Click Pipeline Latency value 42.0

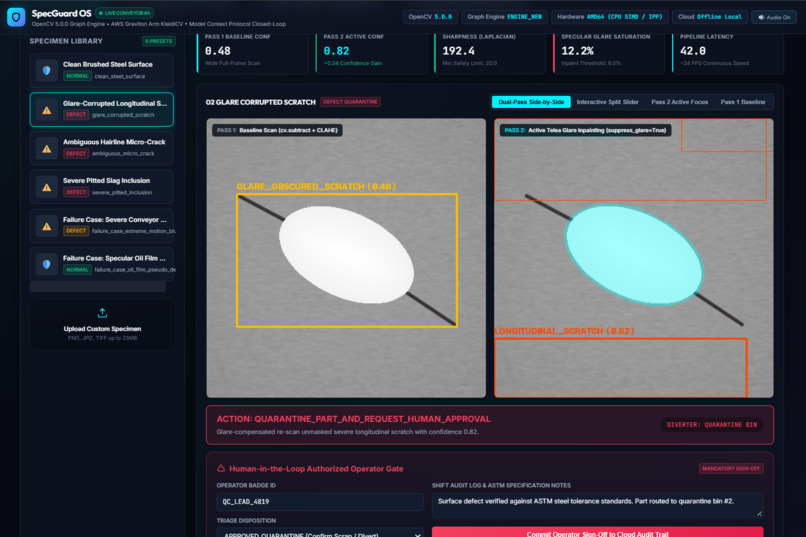(692, 51)
